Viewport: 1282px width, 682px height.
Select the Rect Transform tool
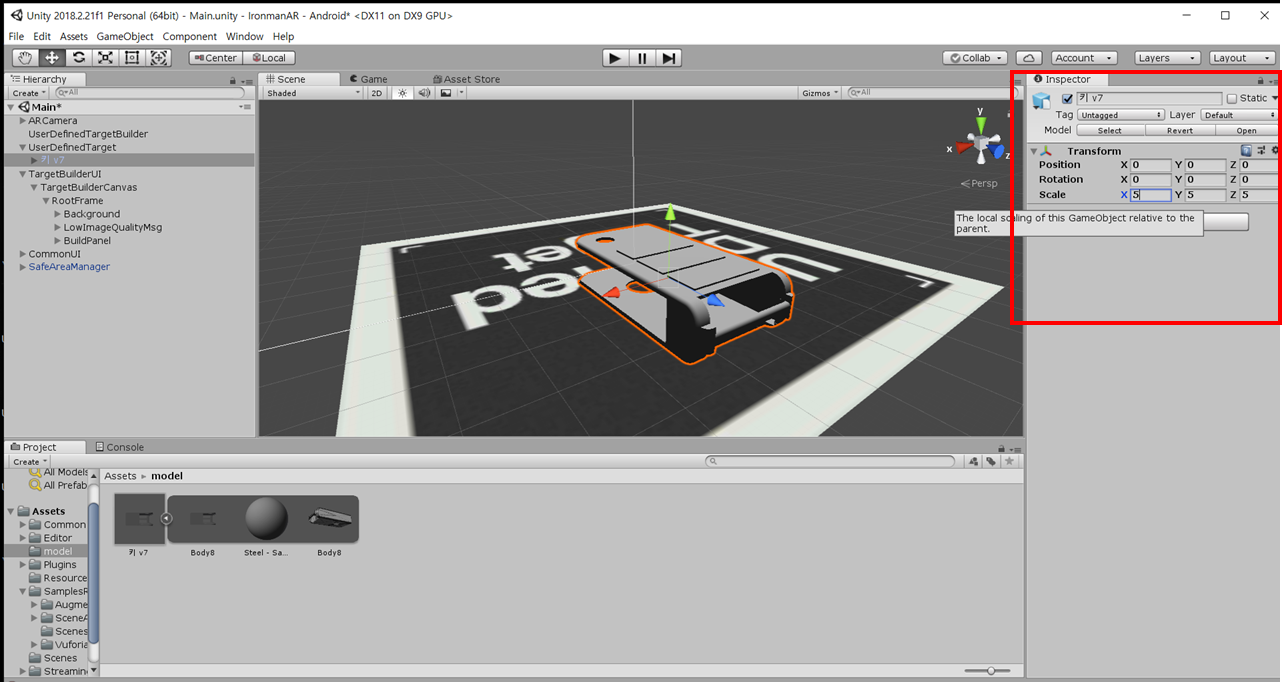coord(132,58)
